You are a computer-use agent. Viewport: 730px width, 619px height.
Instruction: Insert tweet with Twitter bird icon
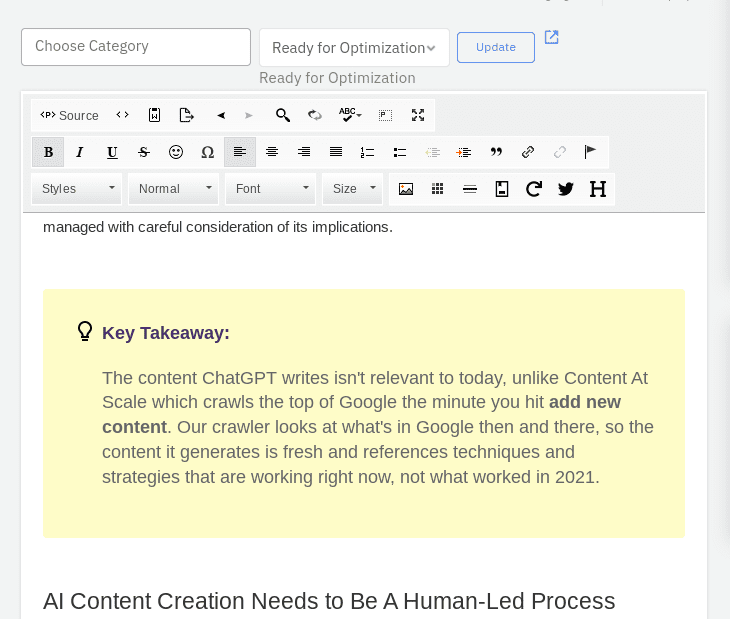566,189
